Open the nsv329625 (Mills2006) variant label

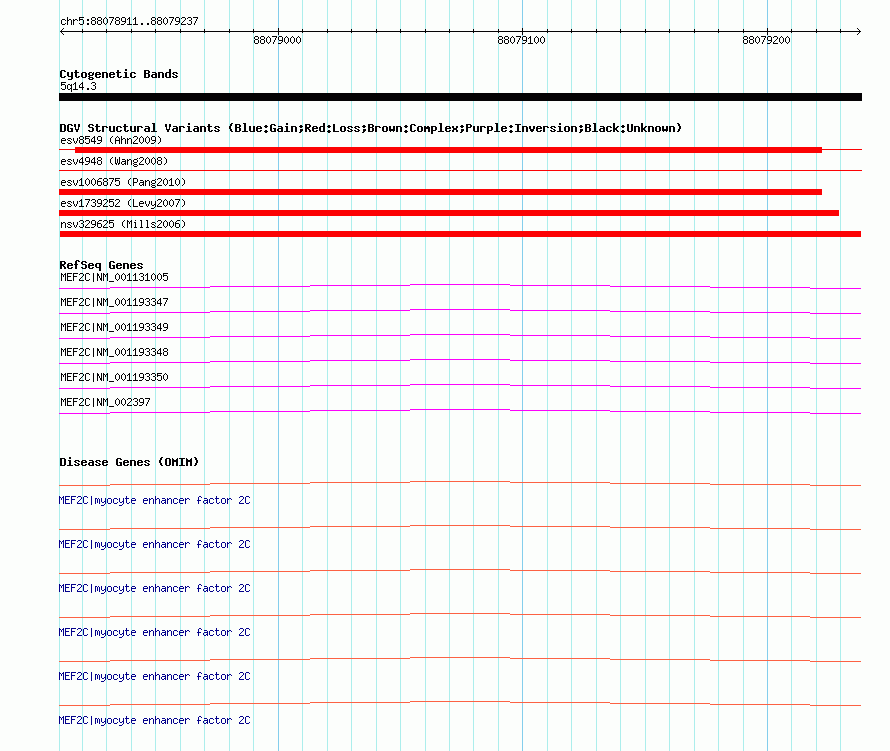pos(123,224)
